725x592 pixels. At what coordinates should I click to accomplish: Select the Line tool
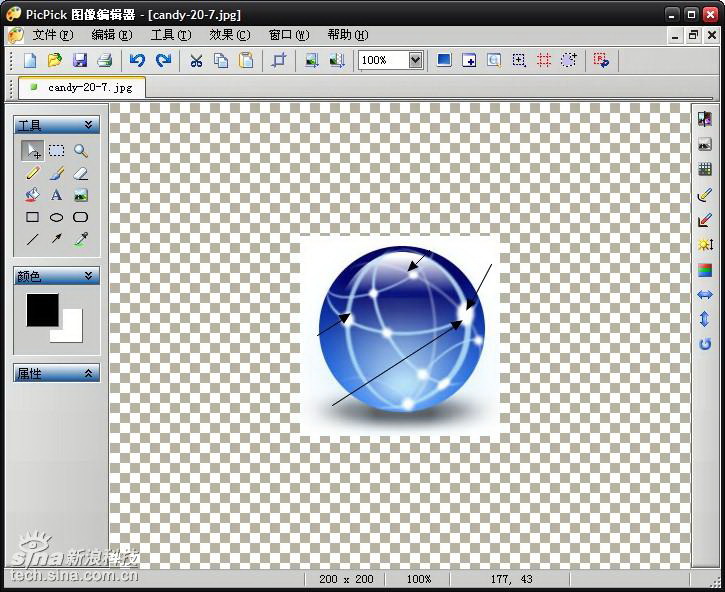pos(32,239)
